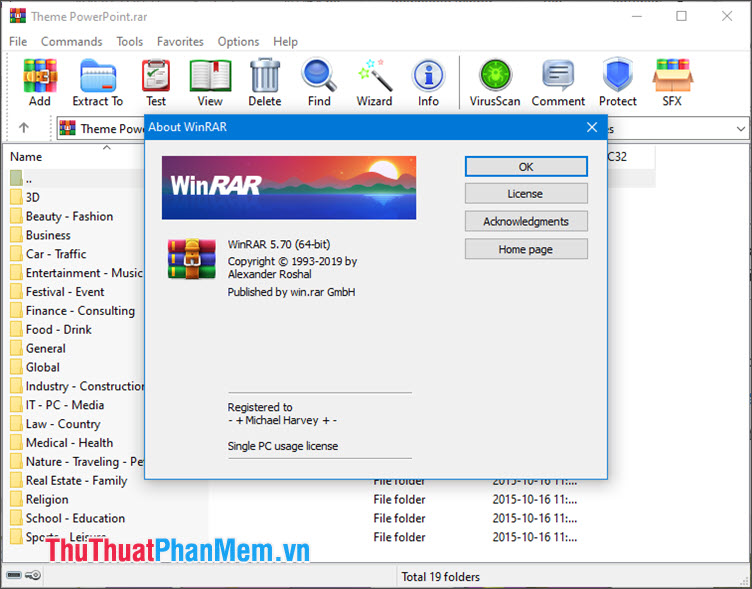Show archive Info
The image size is (752, 589).
(428, 82)
